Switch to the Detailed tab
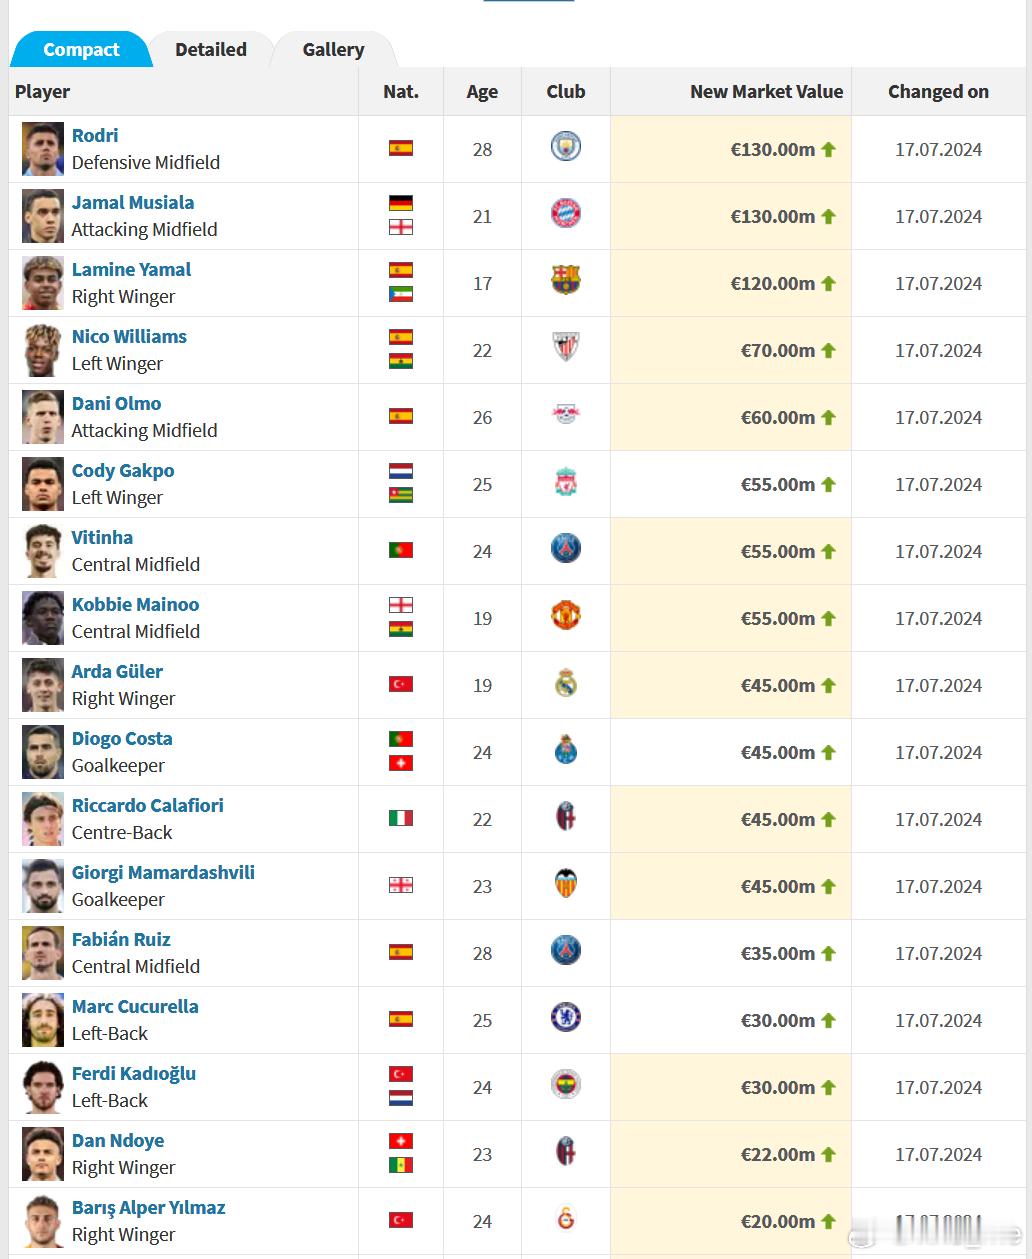 pos(211,49)
